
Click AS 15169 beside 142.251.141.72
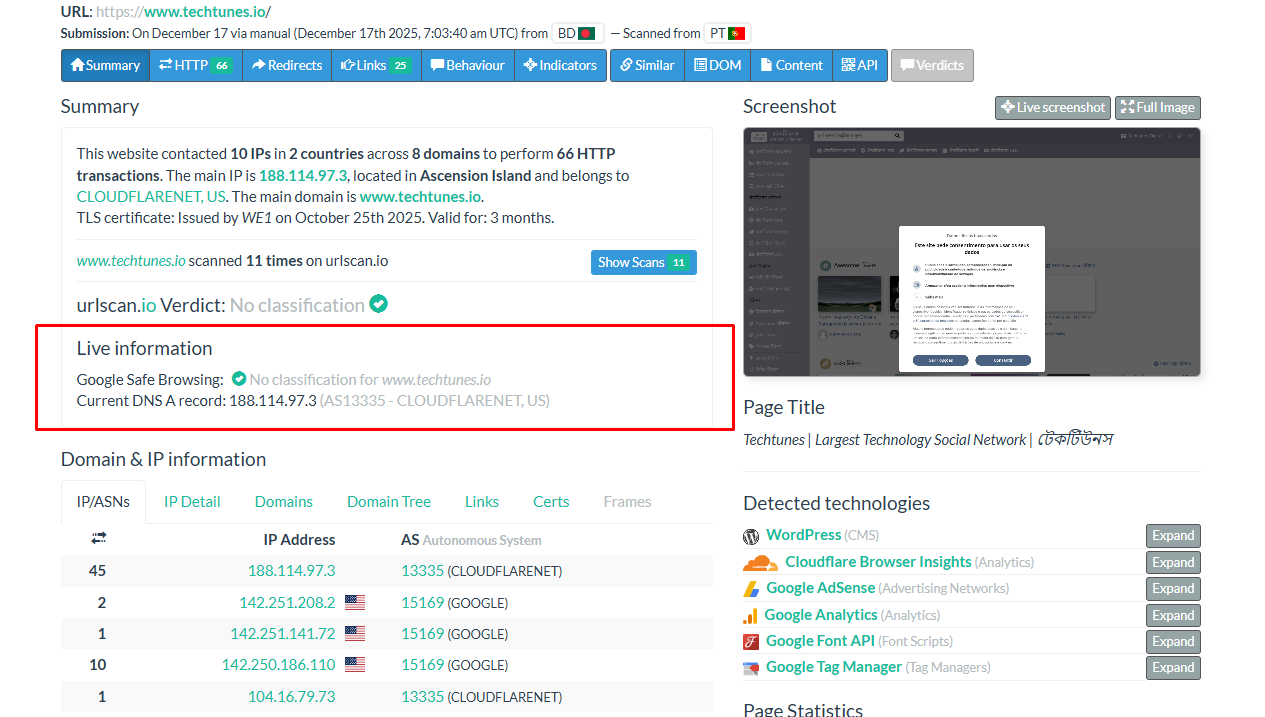click(x=422, y=633)
